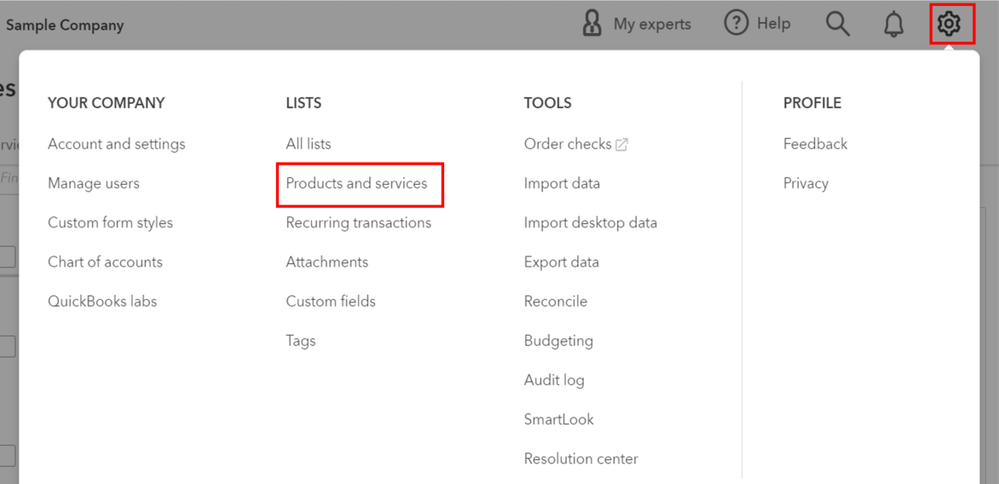Open Products and services list
The image size is (999, 484).
click(356, 184)
